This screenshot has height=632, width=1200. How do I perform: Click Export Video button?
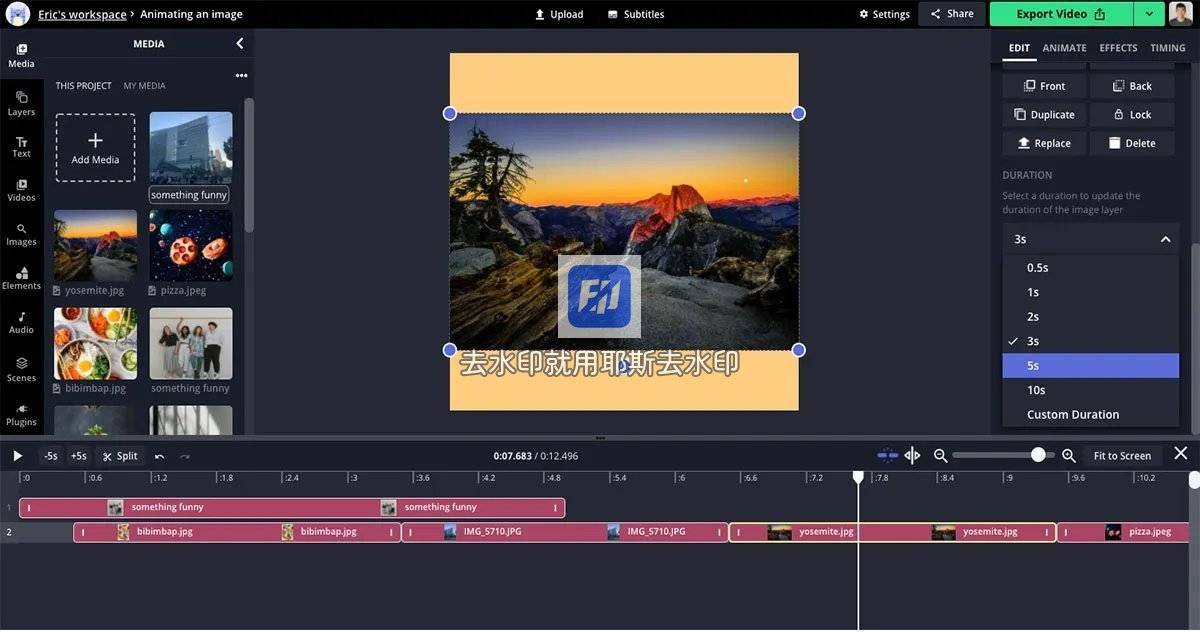(1061, 14)
